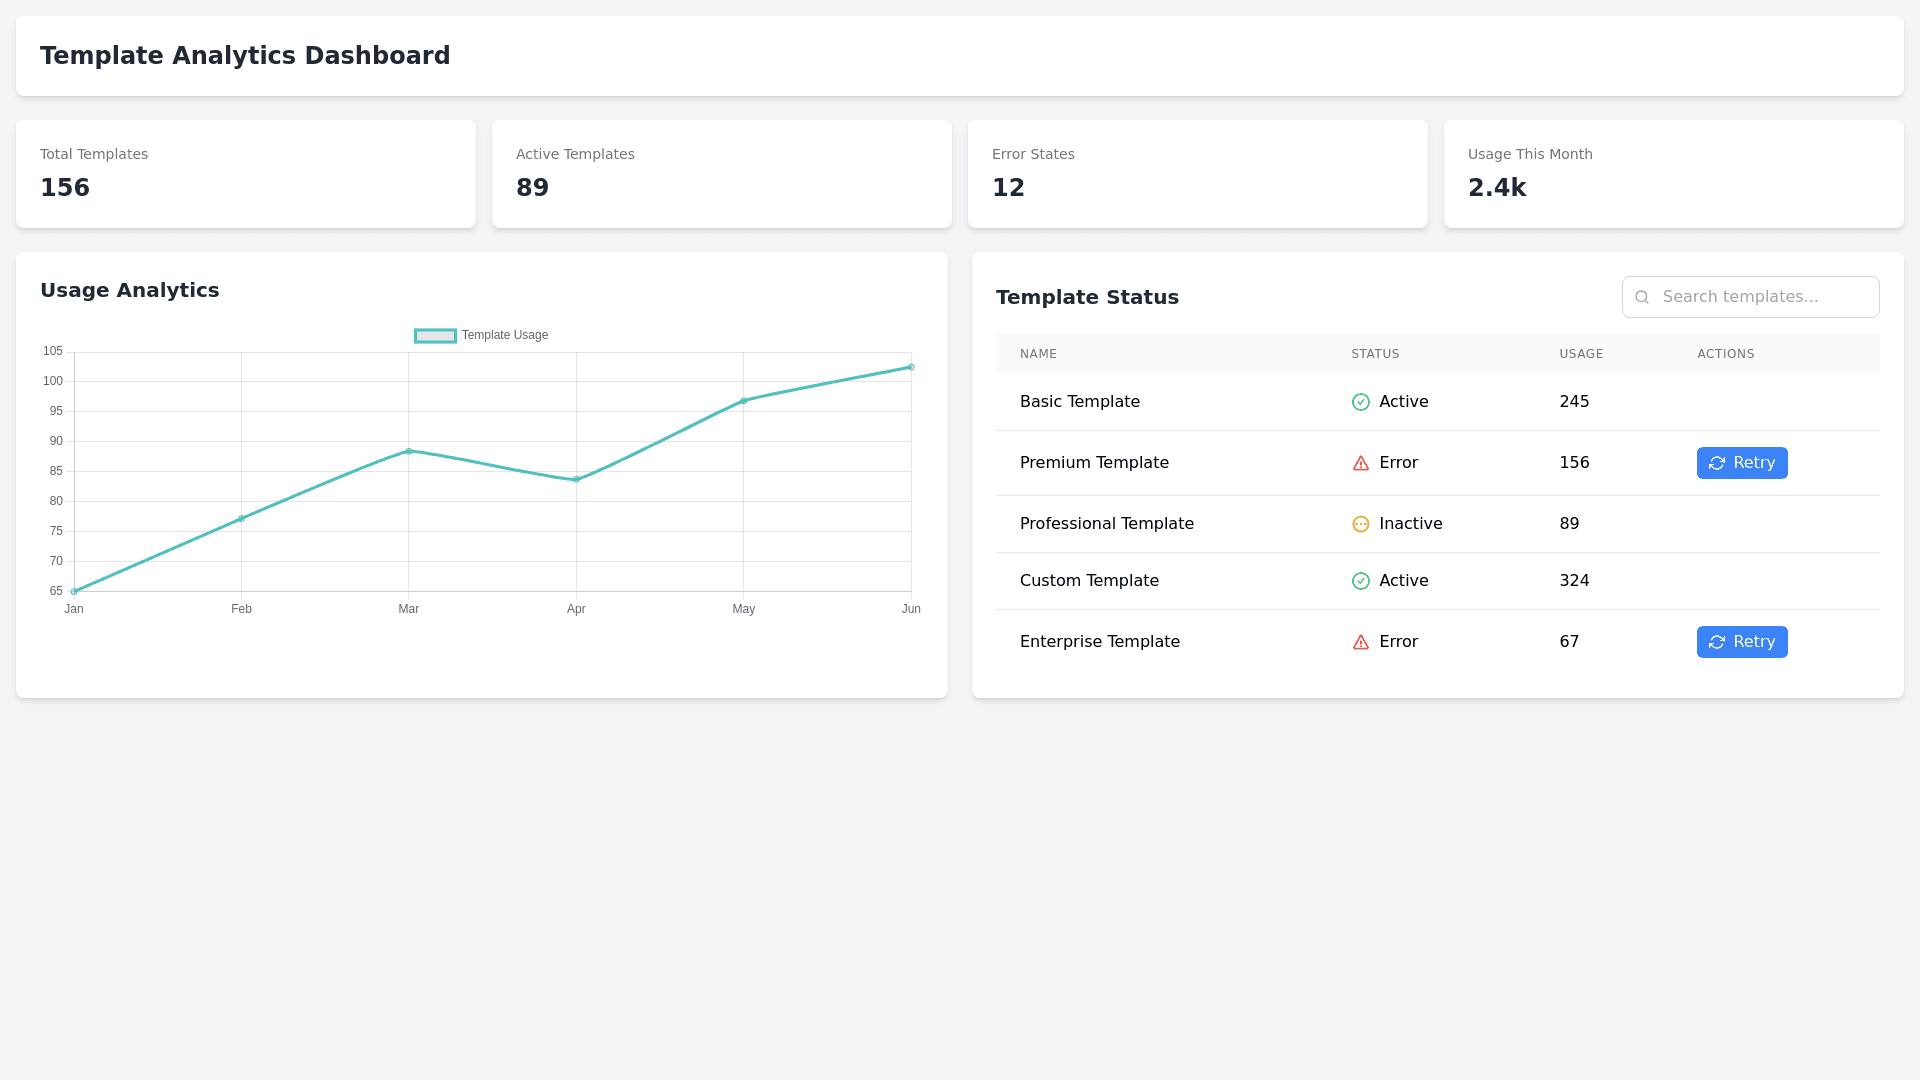1920x1080 pixels.
Task: Click the Name column header
Action: pyautogui.click(x=1038, y=354)
